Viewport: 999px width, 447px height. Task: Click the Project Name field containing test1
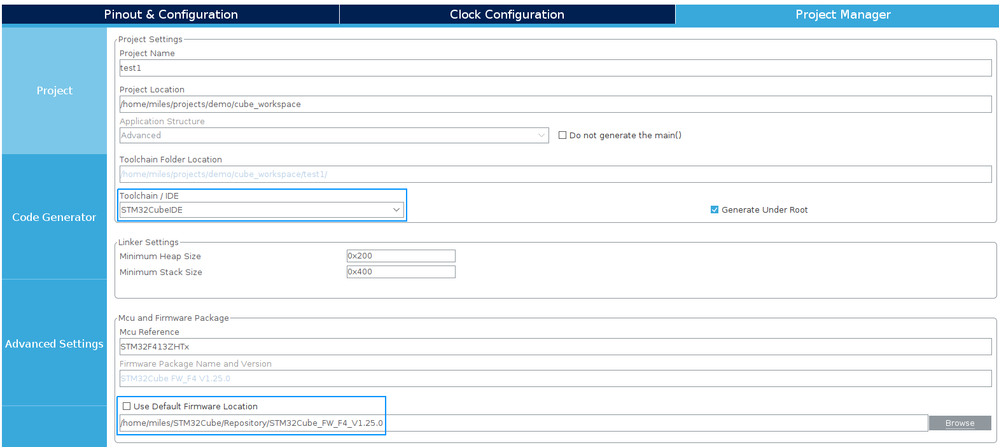[555, 67]
